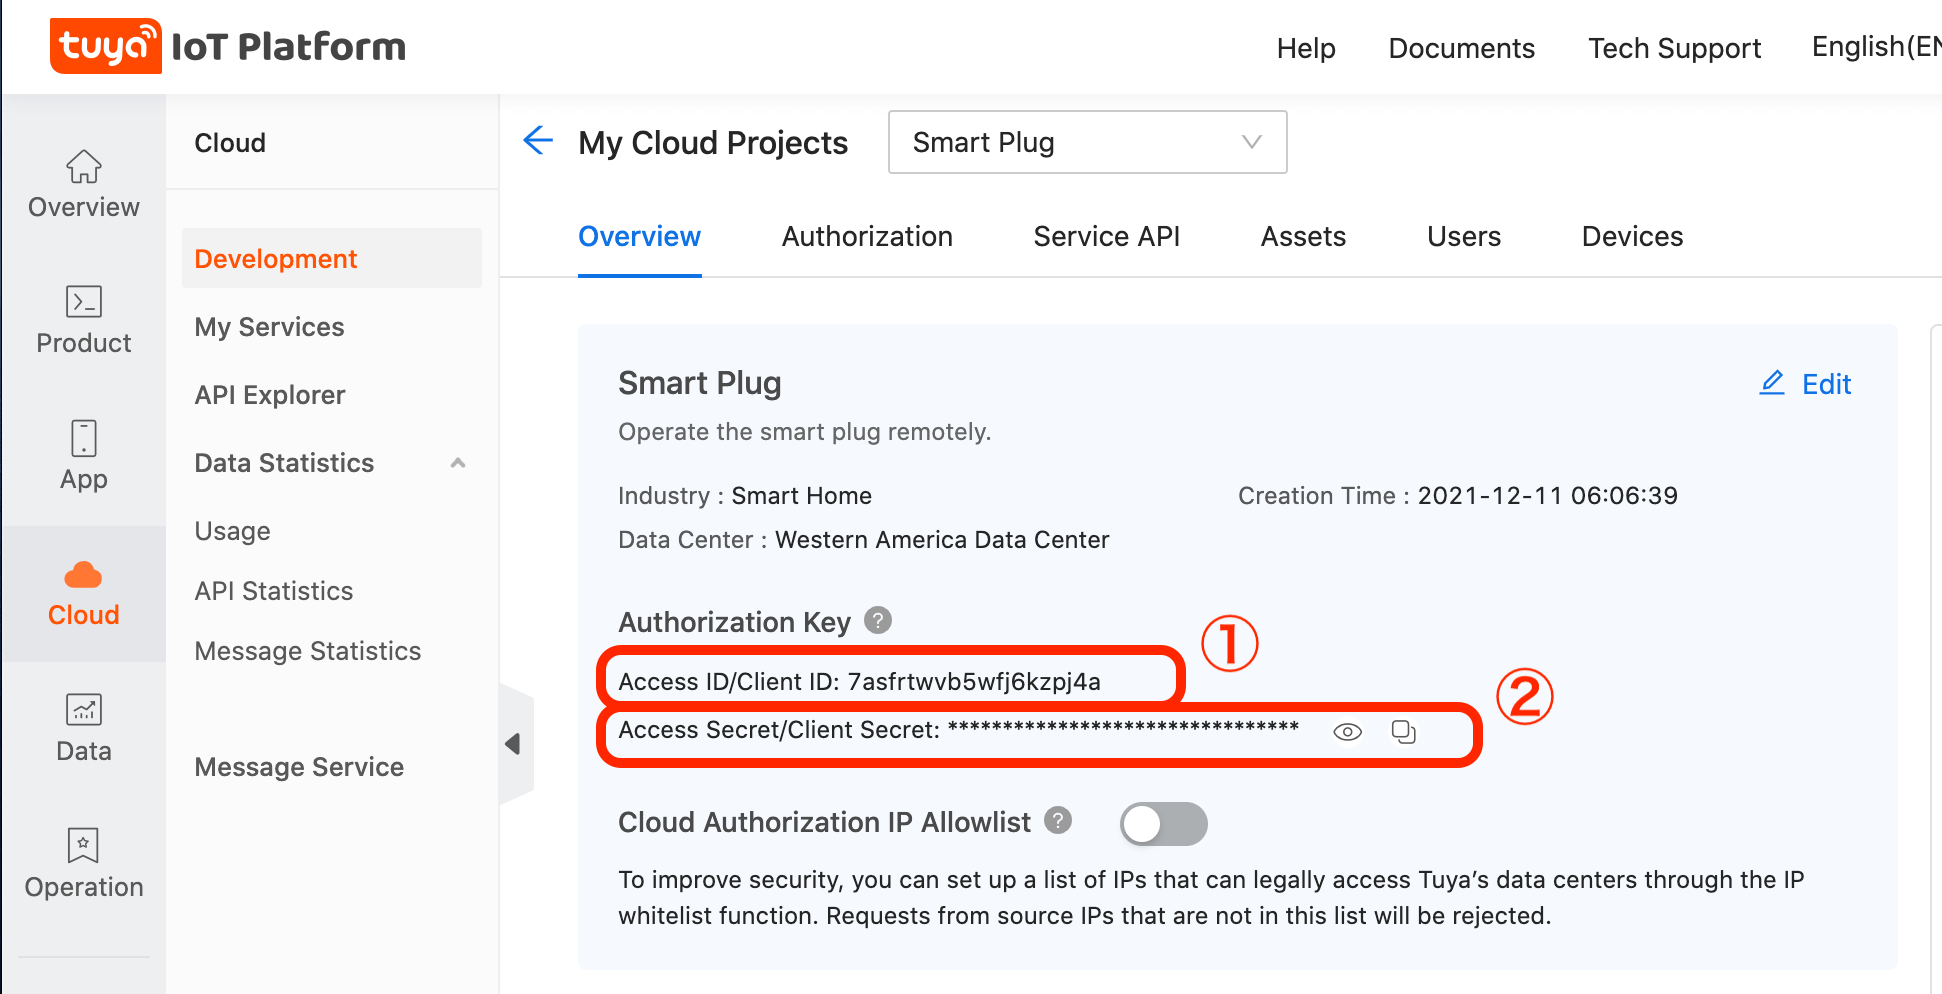Switch to the Authorization tab
This screenshot has height=994, width=1942.
(867, 237)
